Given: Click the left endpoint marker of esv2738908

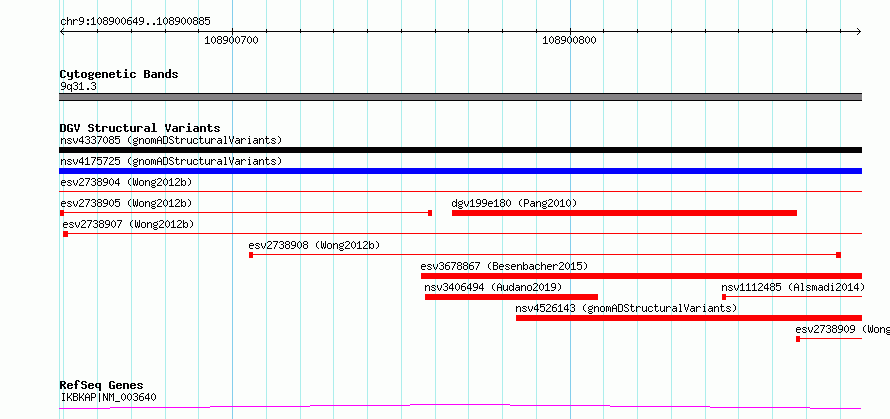Looking at the screenshot, I should pos(251,255).
